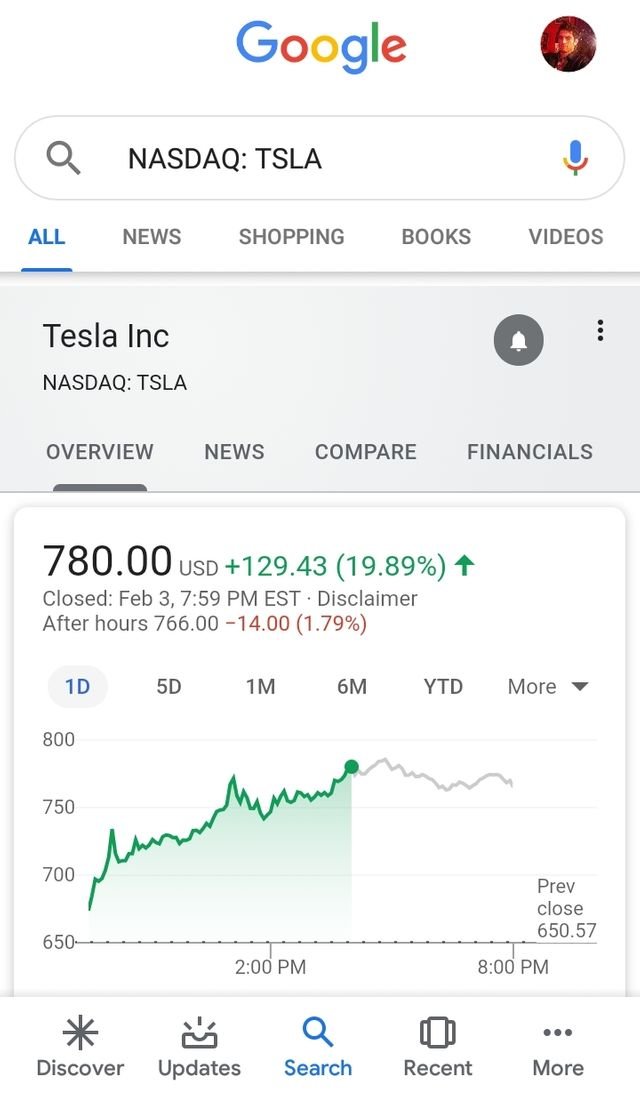Activate voice search microphone

[x=574, y=158]
